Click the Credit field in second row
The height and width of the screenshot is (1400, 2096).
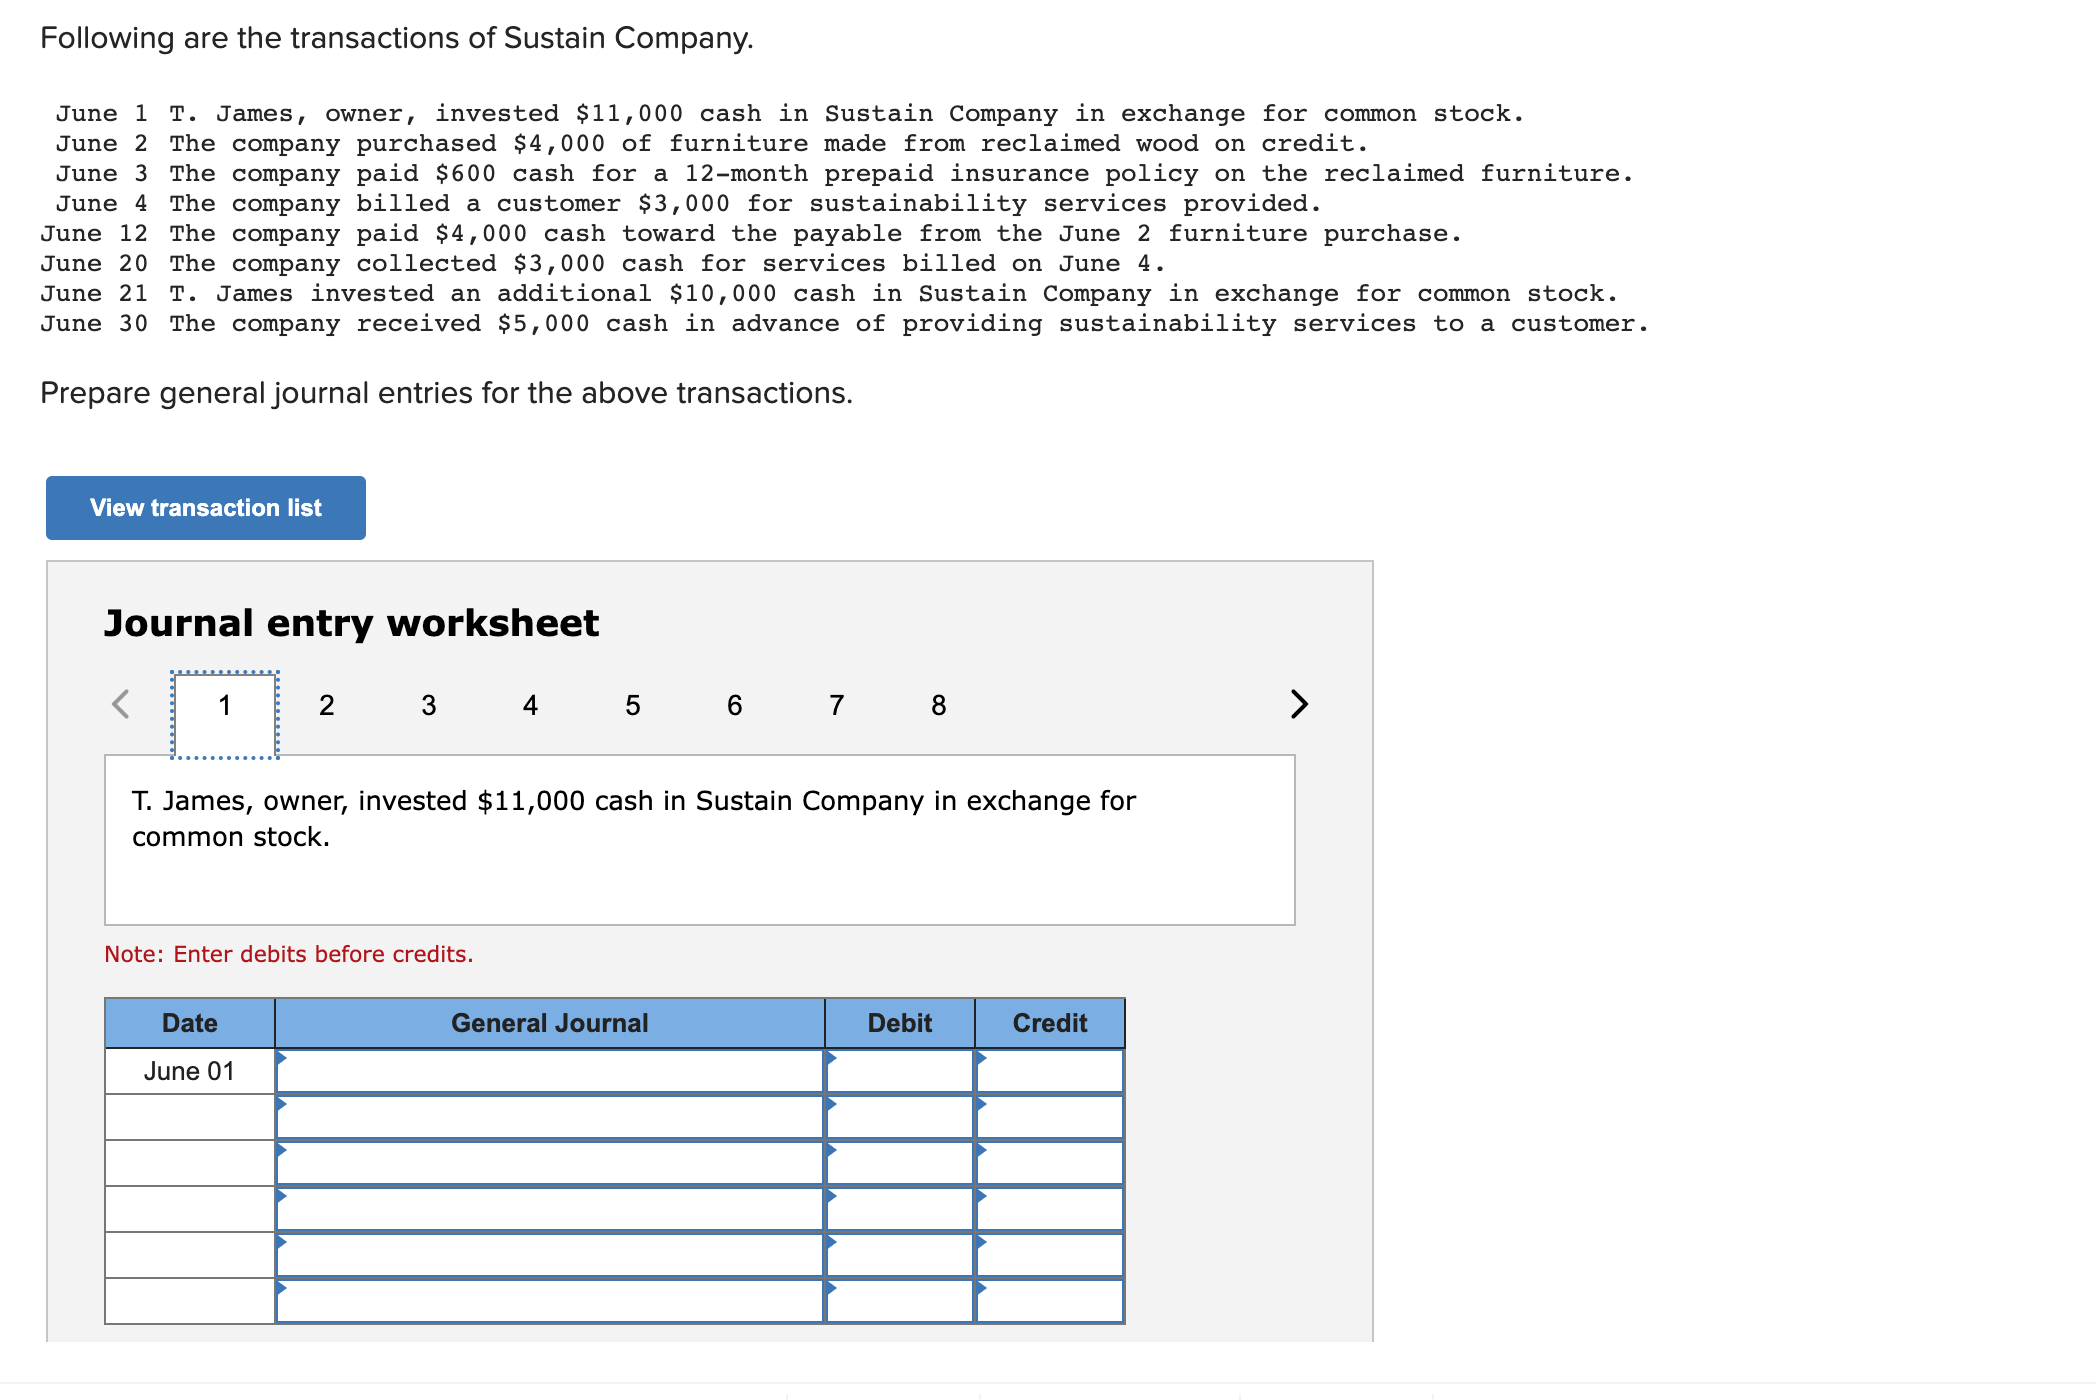tap(1050, 1117)
